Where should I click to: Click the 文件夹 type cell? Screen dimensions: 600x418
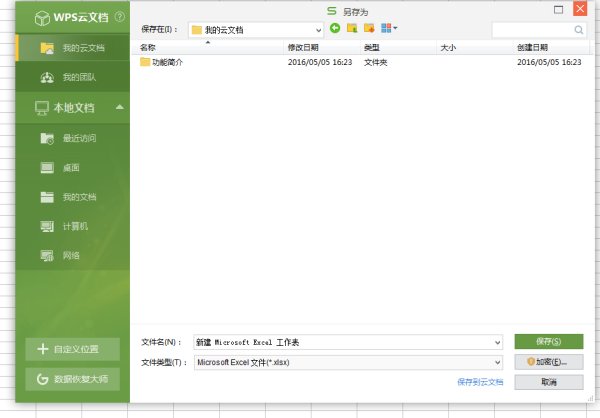(x=375, y=62)
